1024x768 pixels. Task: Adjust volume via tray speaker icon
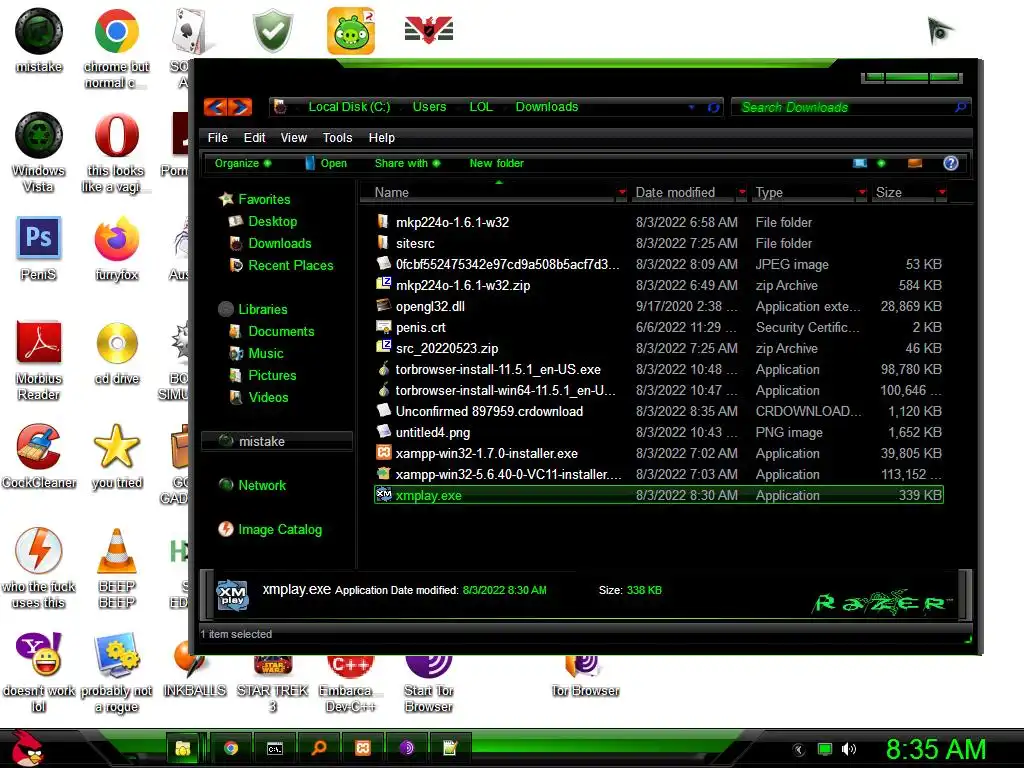click(848, 749)
